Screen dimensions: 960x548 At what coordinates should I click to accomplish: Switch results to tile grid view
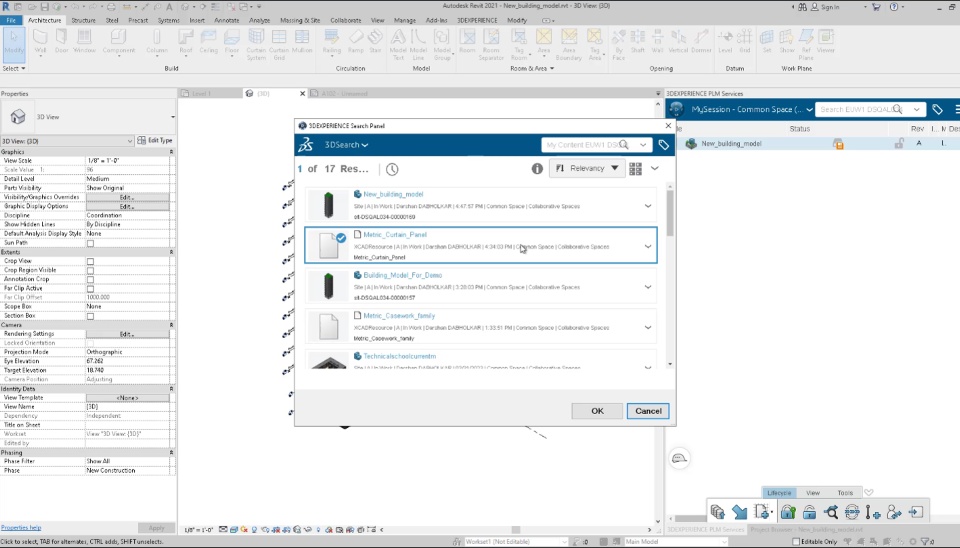point(636,168)
